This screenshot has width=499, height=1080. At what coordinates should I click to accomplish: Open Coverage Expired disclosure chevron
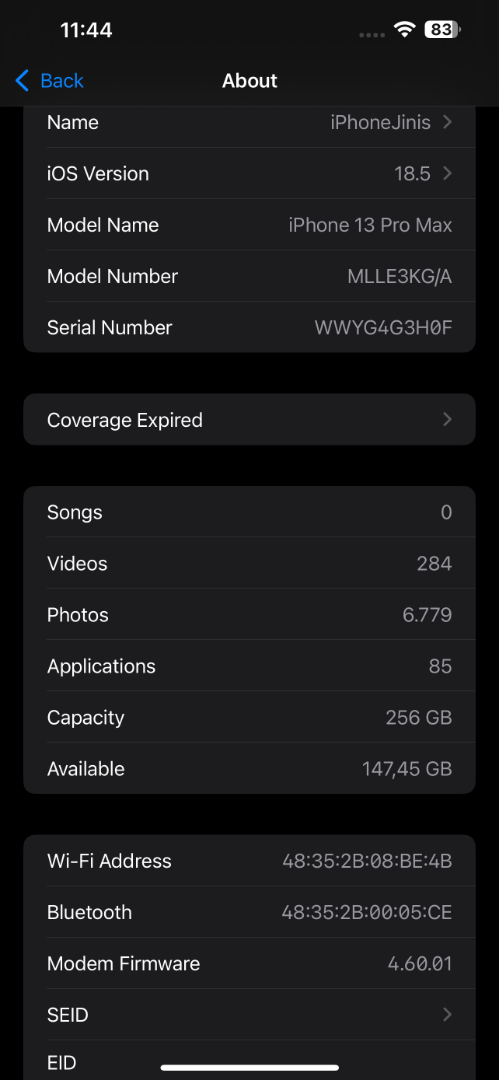tap(447, 419)
